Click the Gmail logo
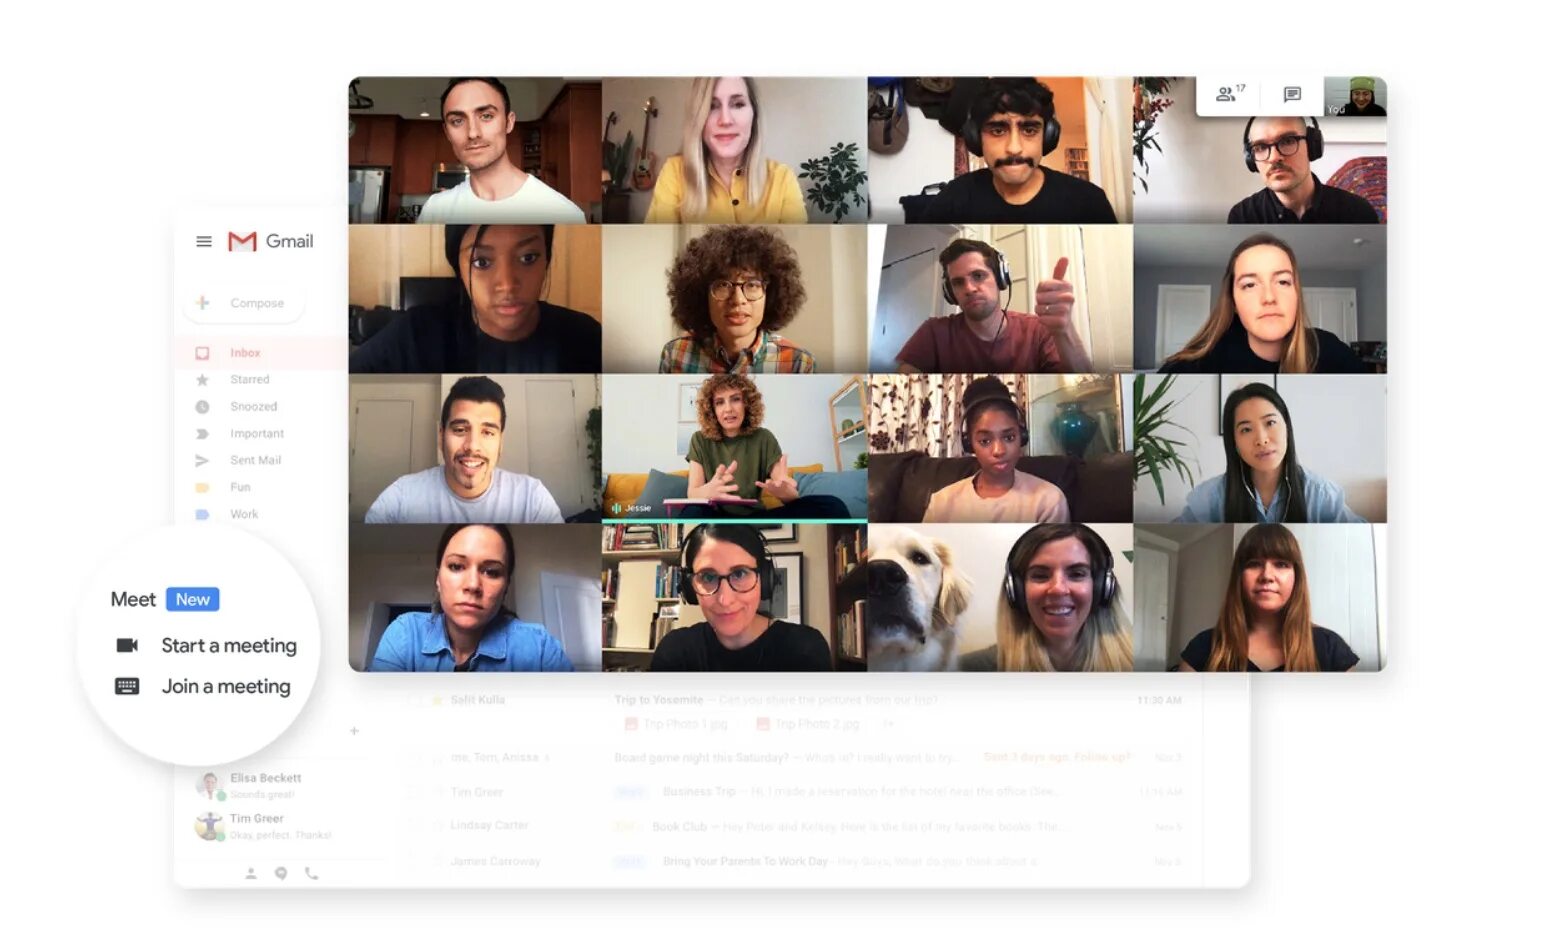 [270, 241]
